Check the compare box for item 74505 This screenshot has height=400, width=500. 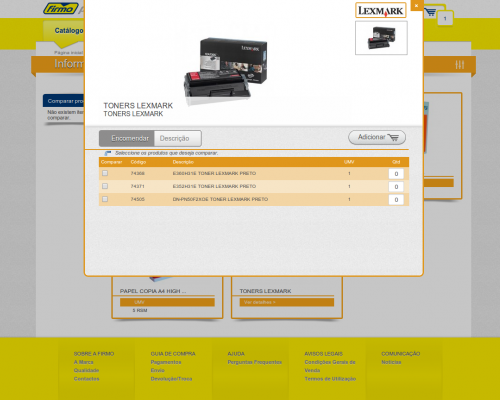tap(105, 199)
